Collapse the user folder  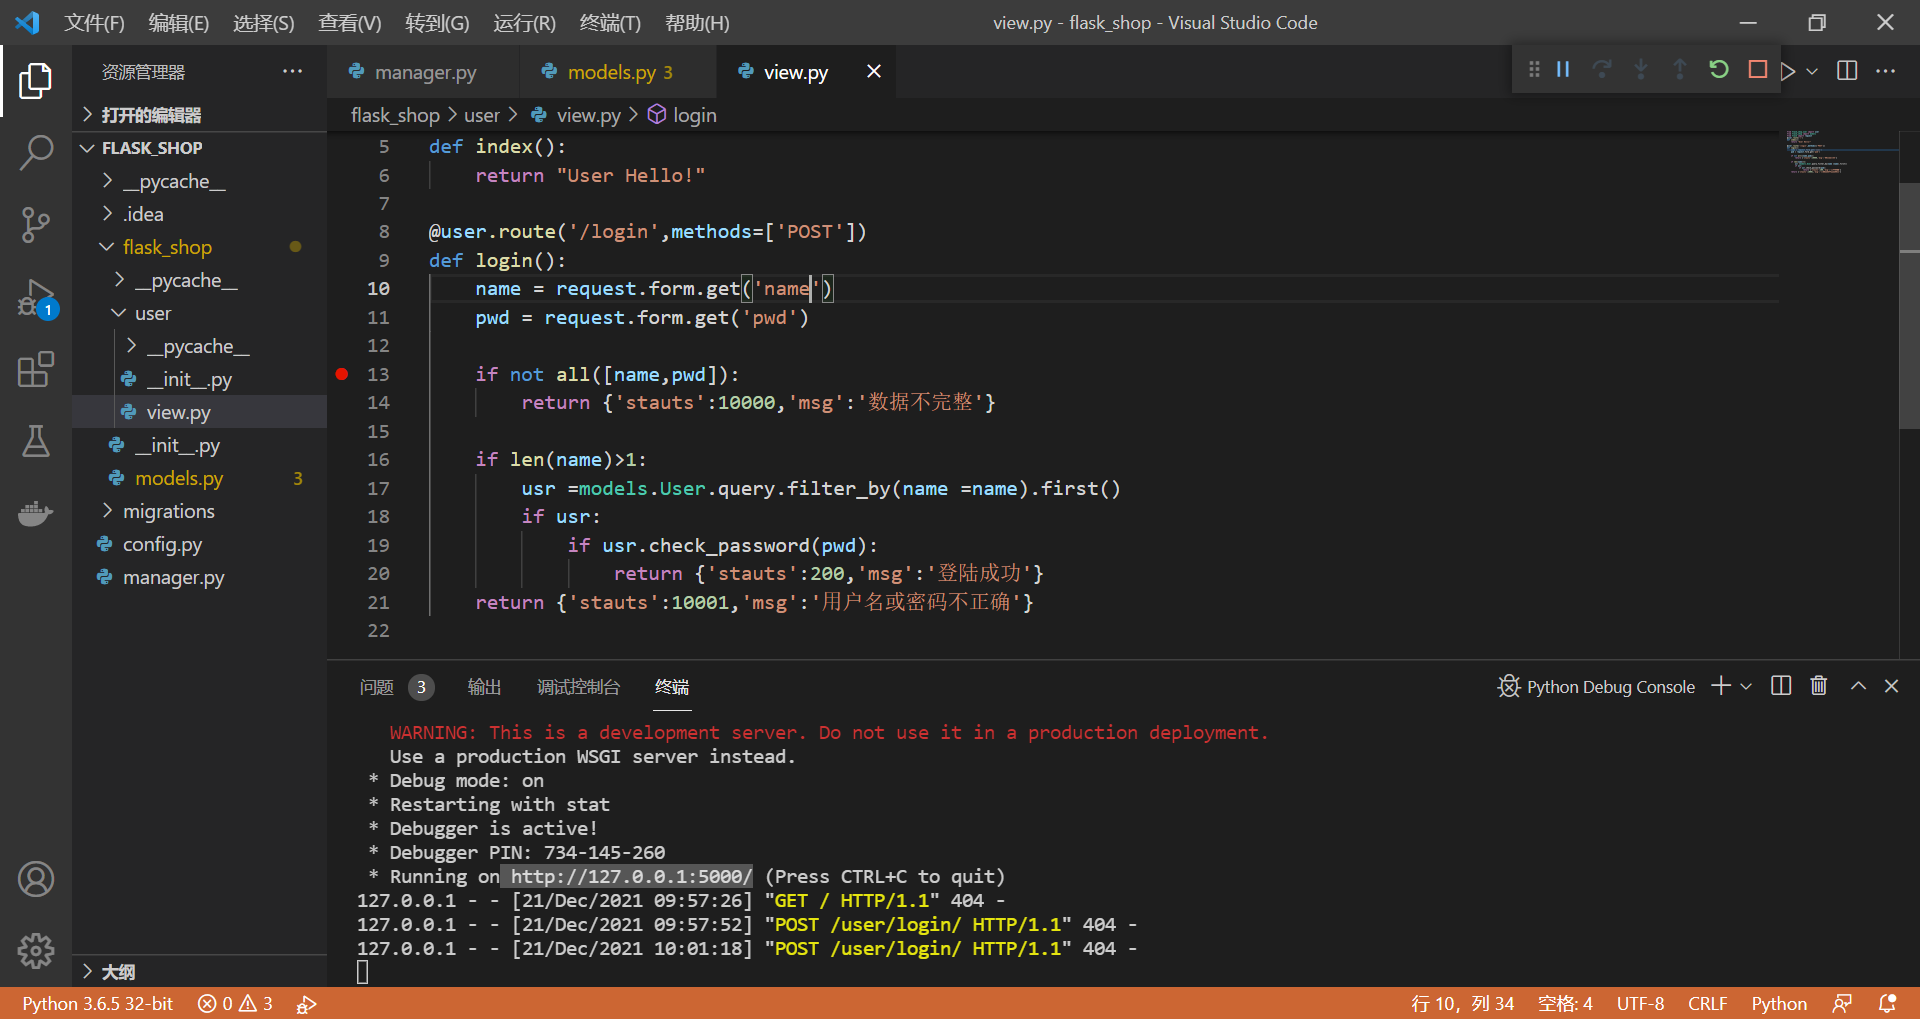(x=200, y=313)
